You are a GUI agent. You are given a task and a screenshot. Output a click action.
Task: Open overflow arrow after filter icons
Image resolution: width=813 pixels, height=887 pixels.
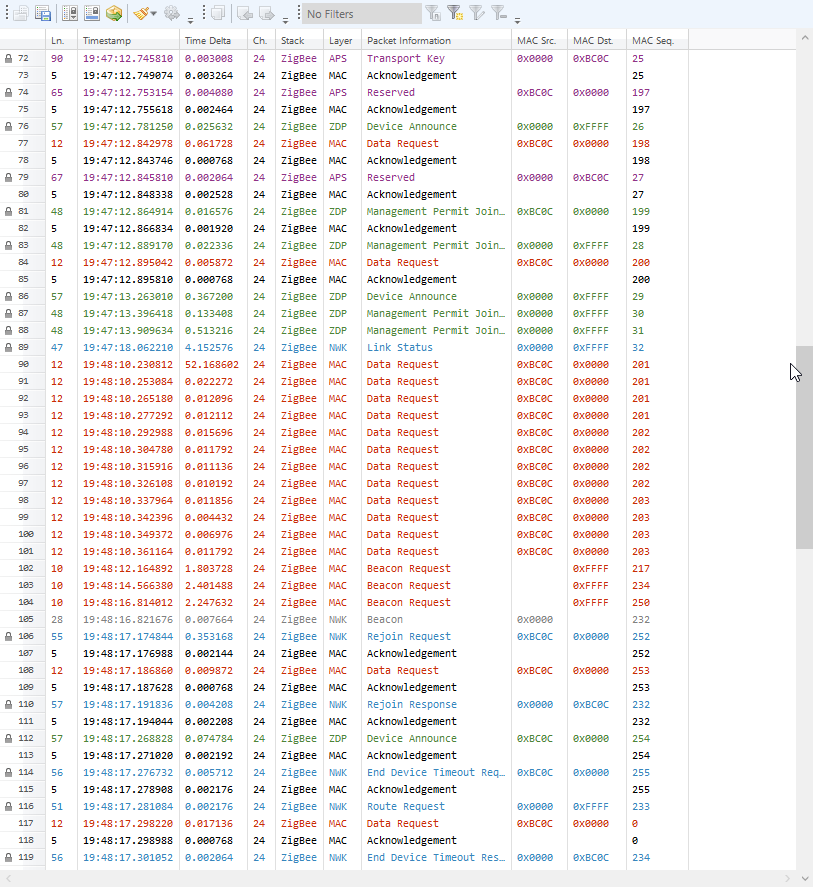click(517, 20)
